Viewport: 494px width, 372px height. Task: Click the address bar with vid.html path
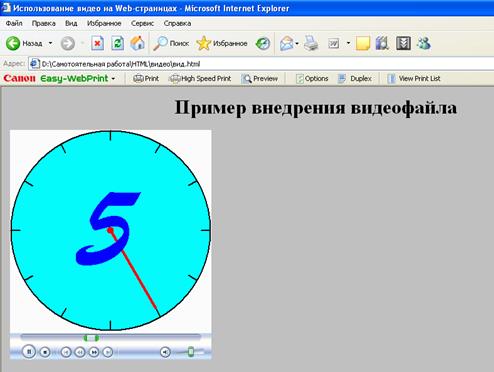[260, 64]
